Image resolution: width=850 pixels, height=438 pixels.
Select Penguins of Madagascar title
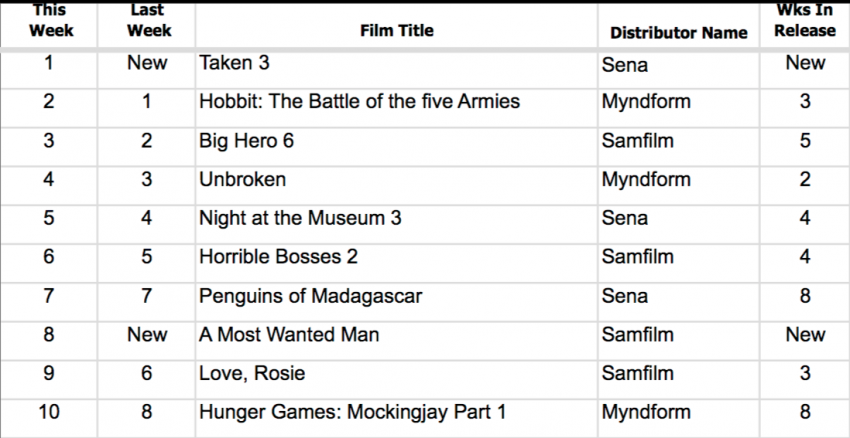pos(311,296)
